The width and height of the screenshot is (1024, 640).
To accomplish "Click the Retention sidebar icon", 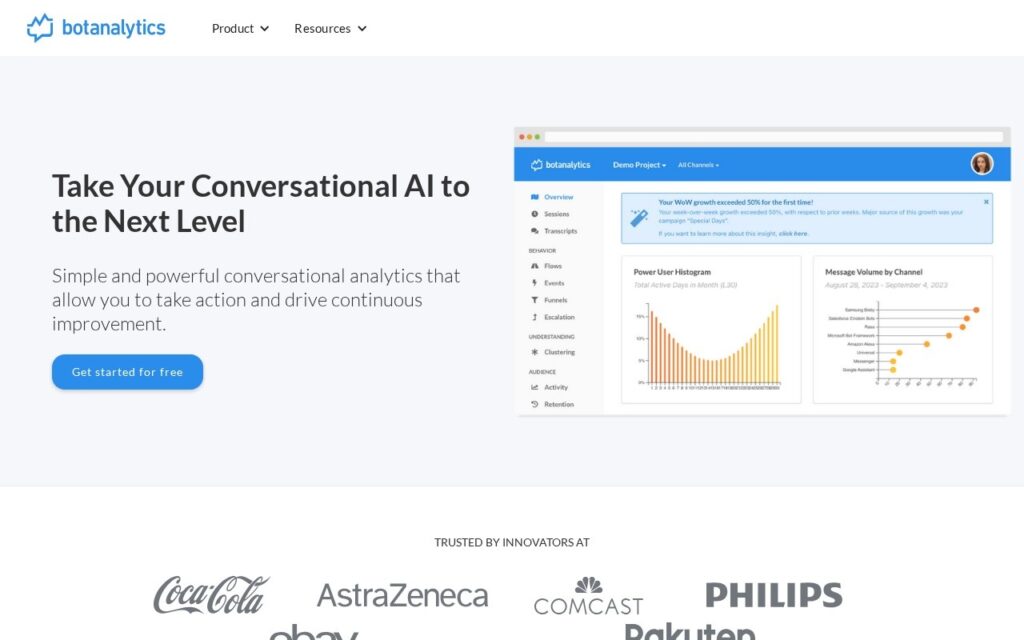I will [x=534, y=405].
